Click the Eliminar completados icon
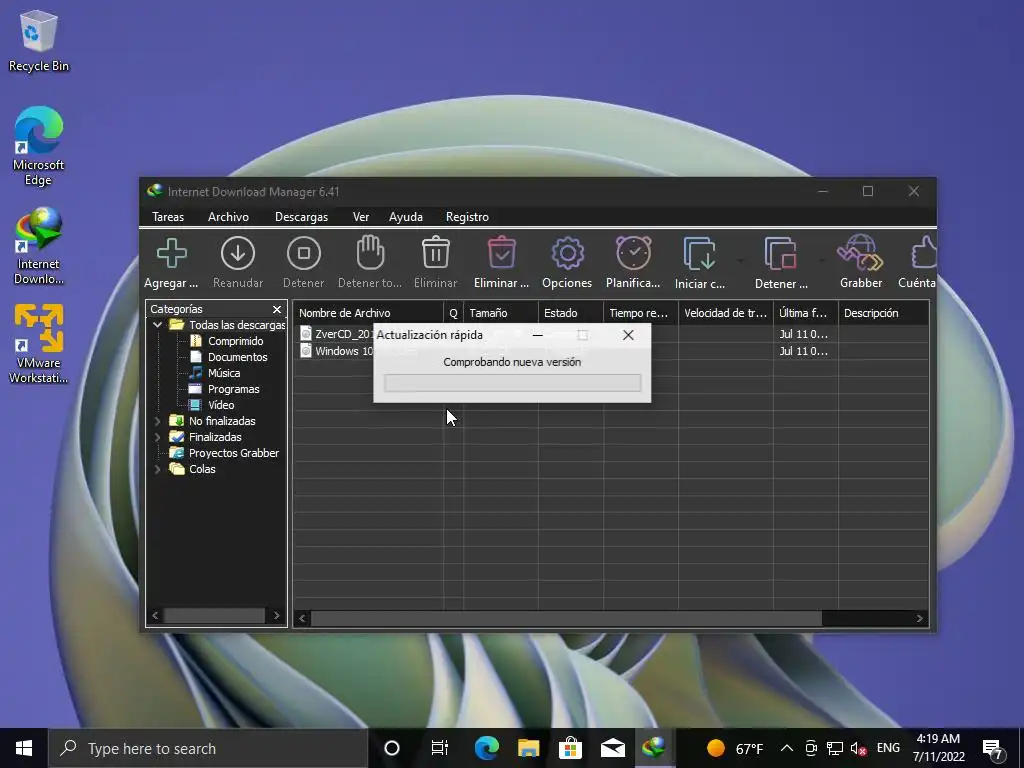1024x768 pixels. tap(502, 253)
